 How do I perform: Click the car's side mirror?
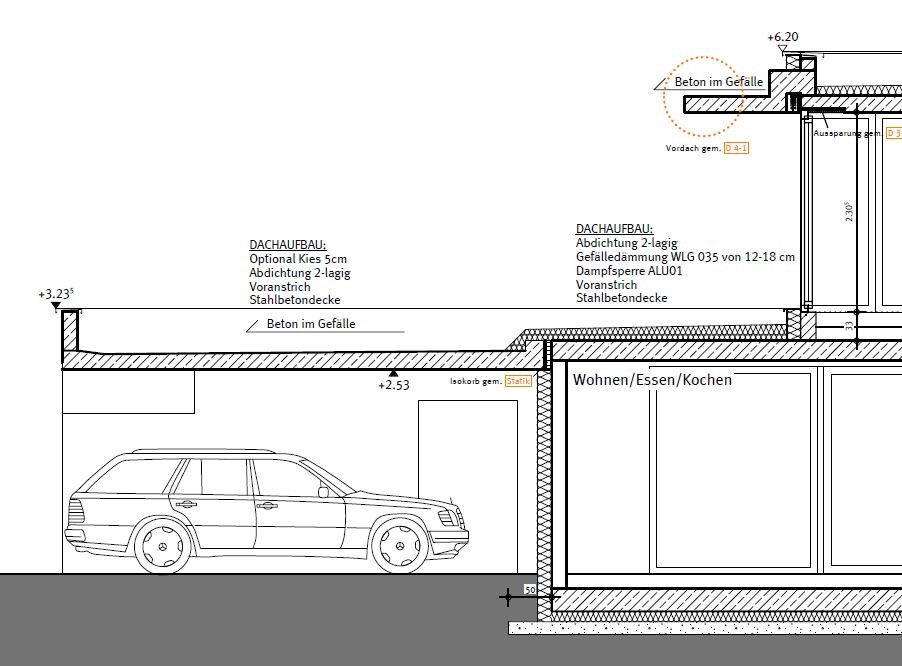tap(323, 491)
